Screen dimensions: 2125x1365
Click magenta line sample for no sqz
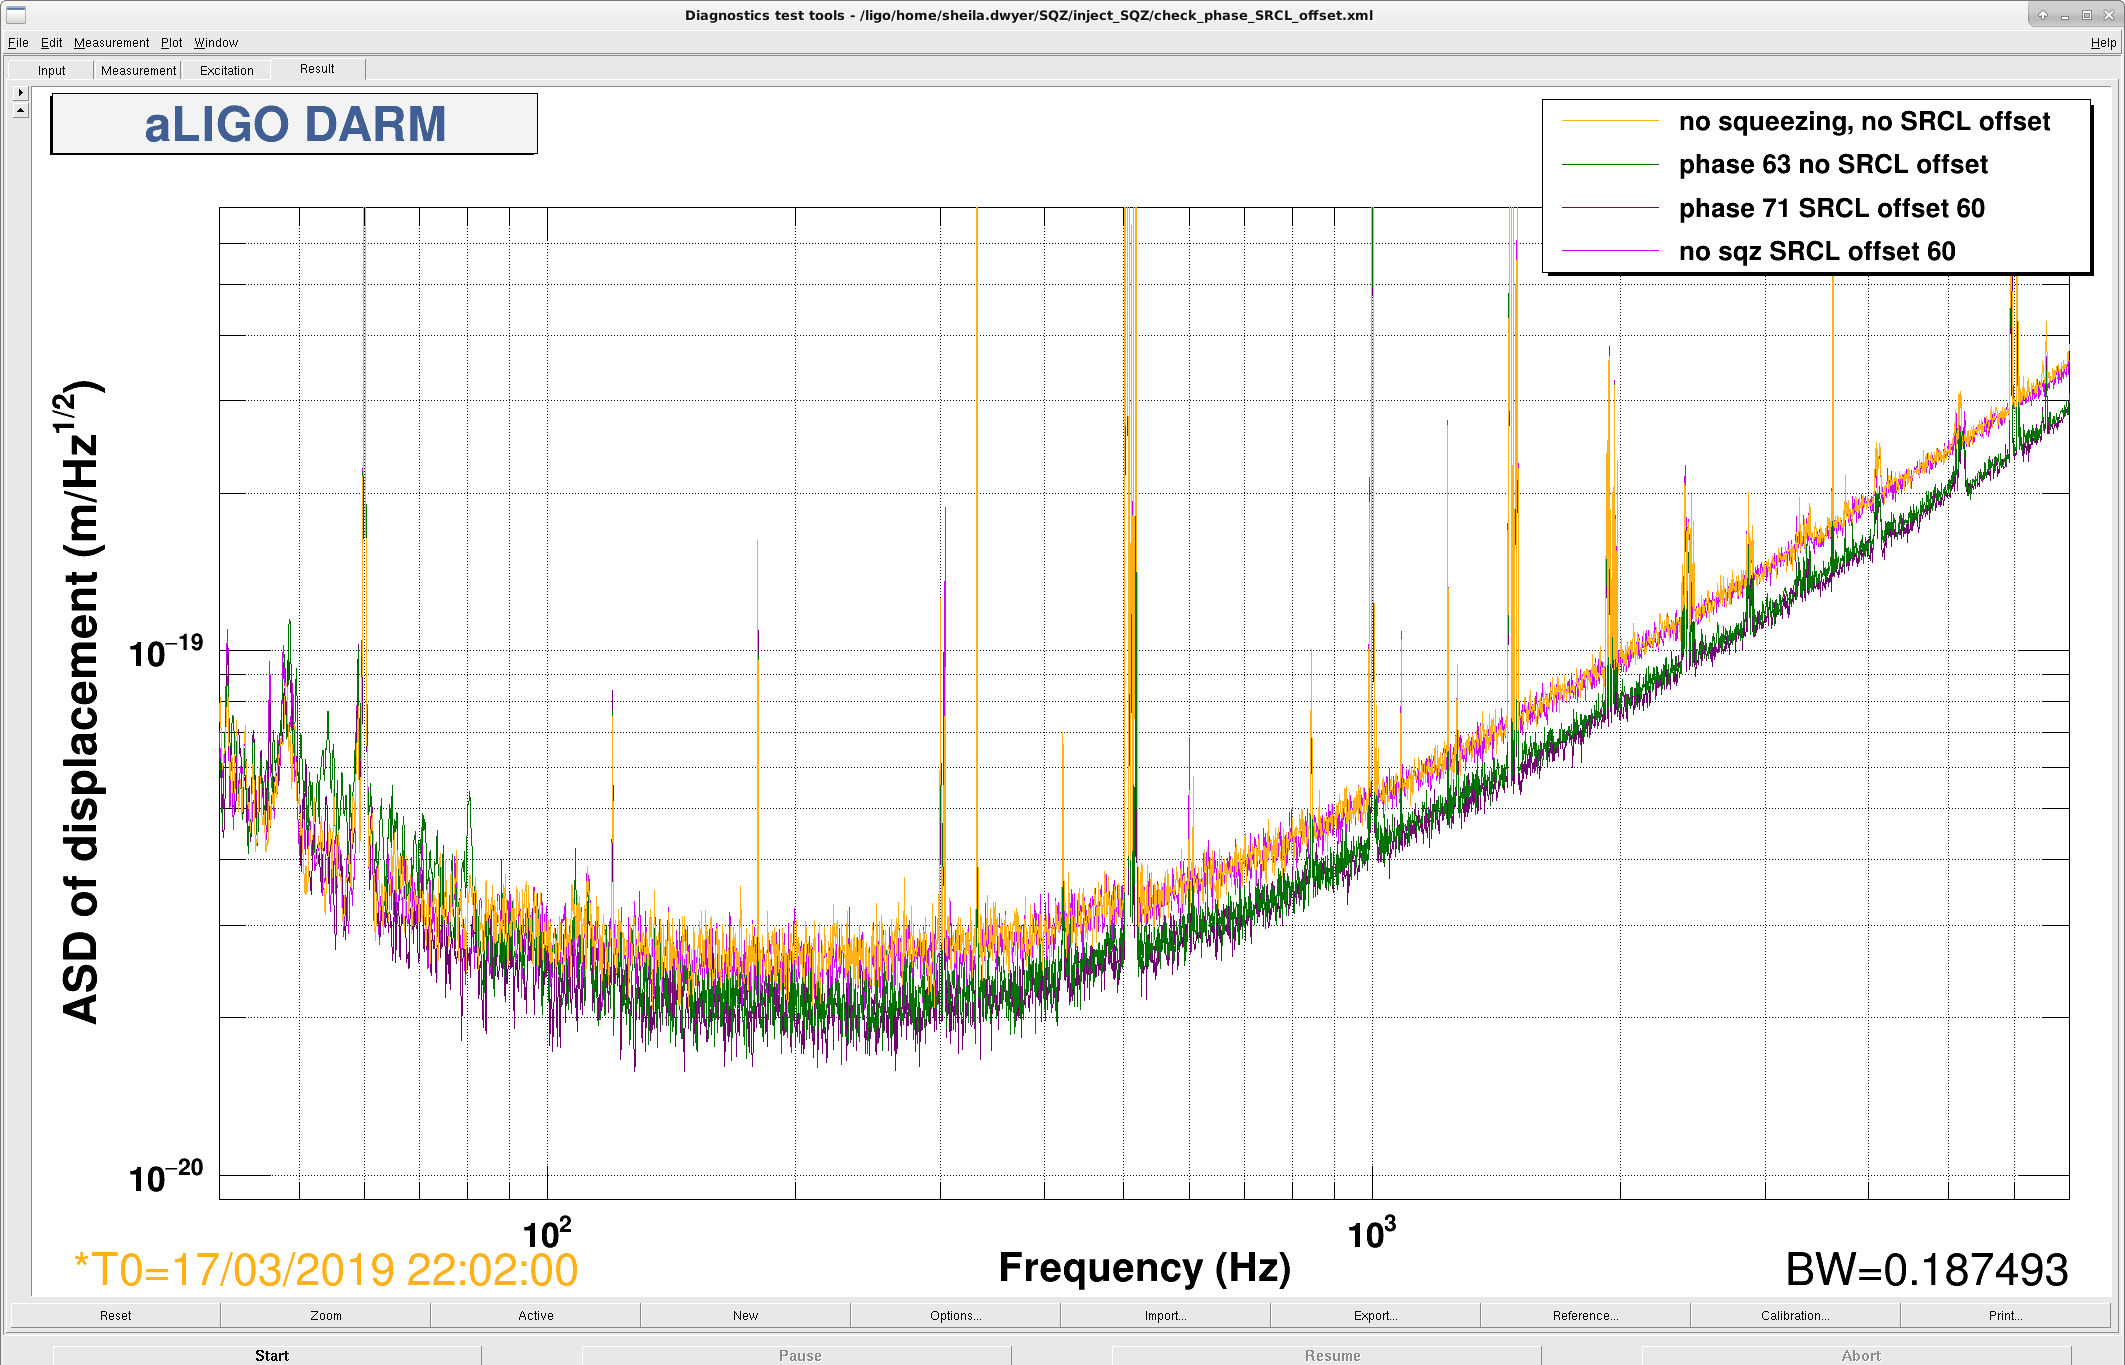coord(1610,251)
